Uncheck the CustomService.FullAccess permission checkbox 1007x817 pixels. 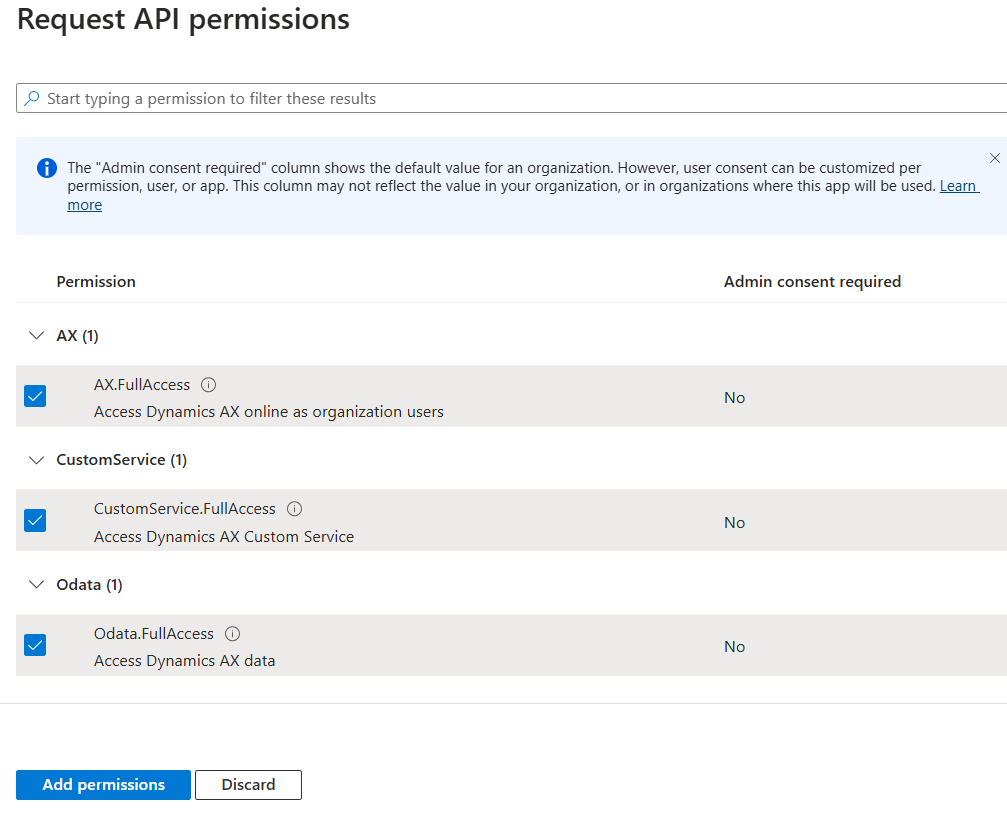pyautogui.click(x=35, y=520)
